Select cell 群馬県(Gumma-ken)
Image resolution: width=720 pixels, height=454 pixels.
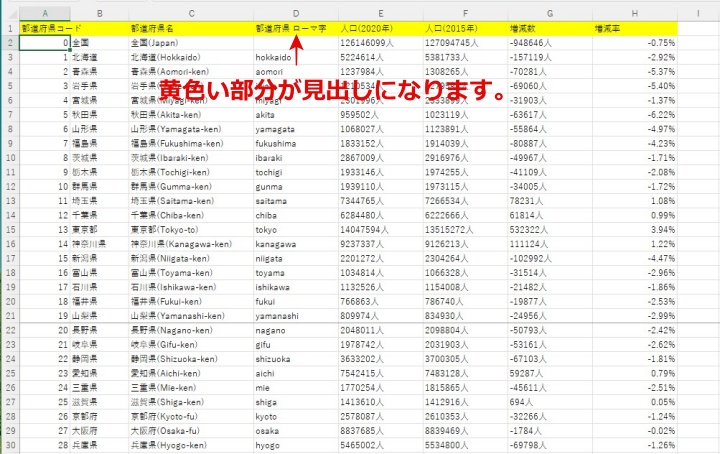pos(191,186)
